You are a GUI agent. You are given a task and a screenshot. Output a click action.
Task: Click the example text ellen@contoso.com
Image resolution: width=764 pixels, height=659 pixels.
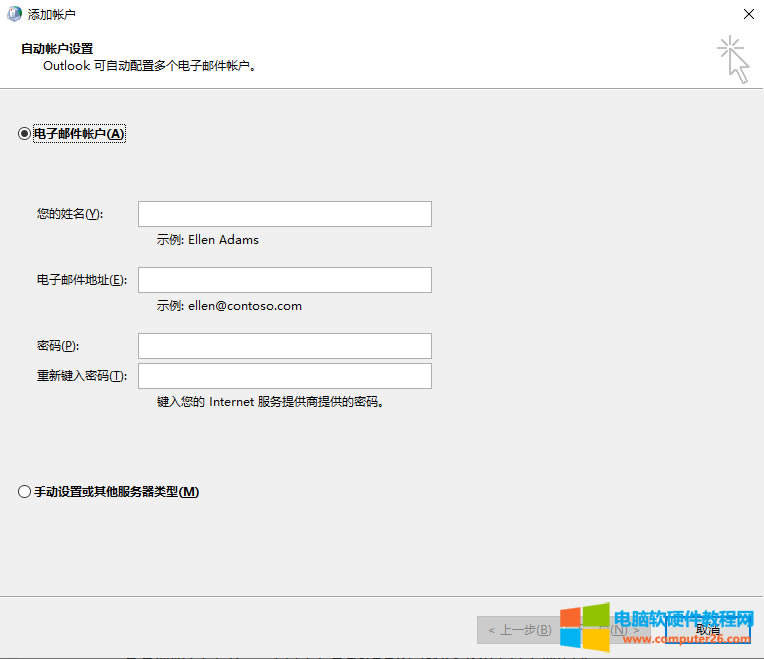[x=244, y=306]
